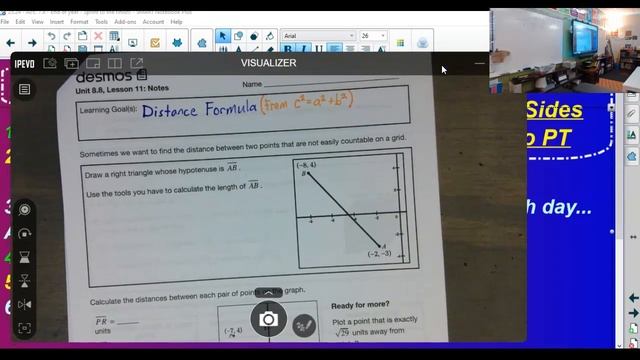Expand the IPEVO capture panel chevron

pos(269,293)
